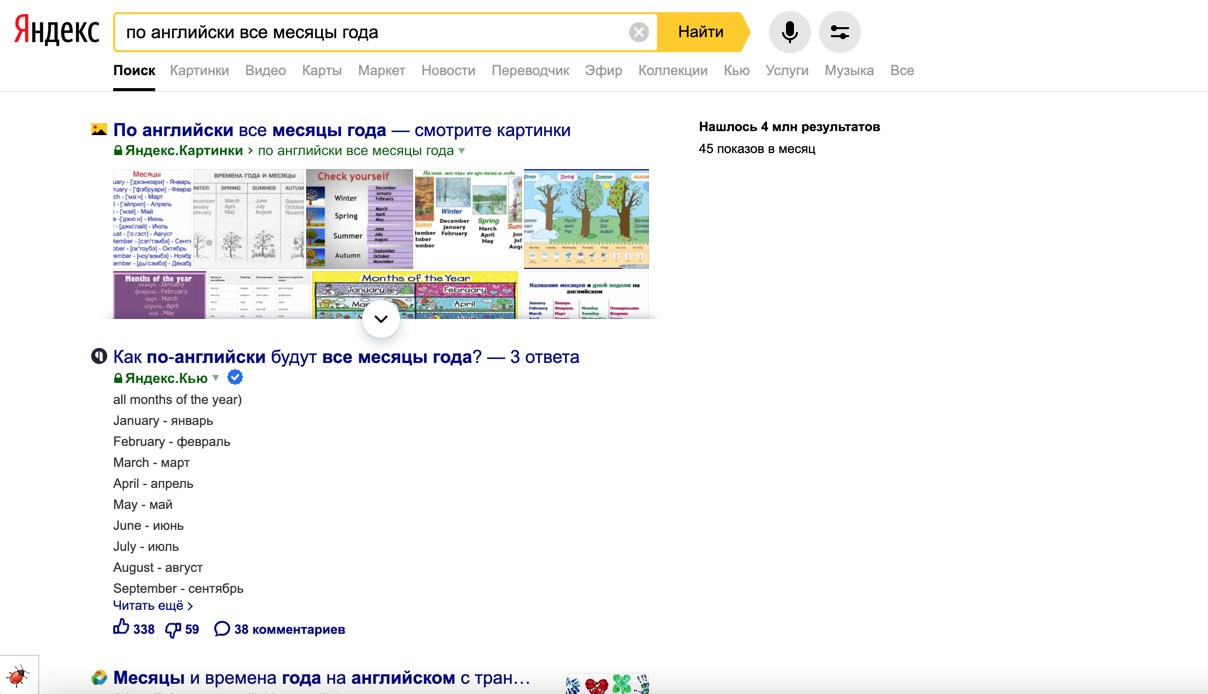
Task: Click the verified badge next to Яндекс.Кью
Action: [x=235, y=378]
